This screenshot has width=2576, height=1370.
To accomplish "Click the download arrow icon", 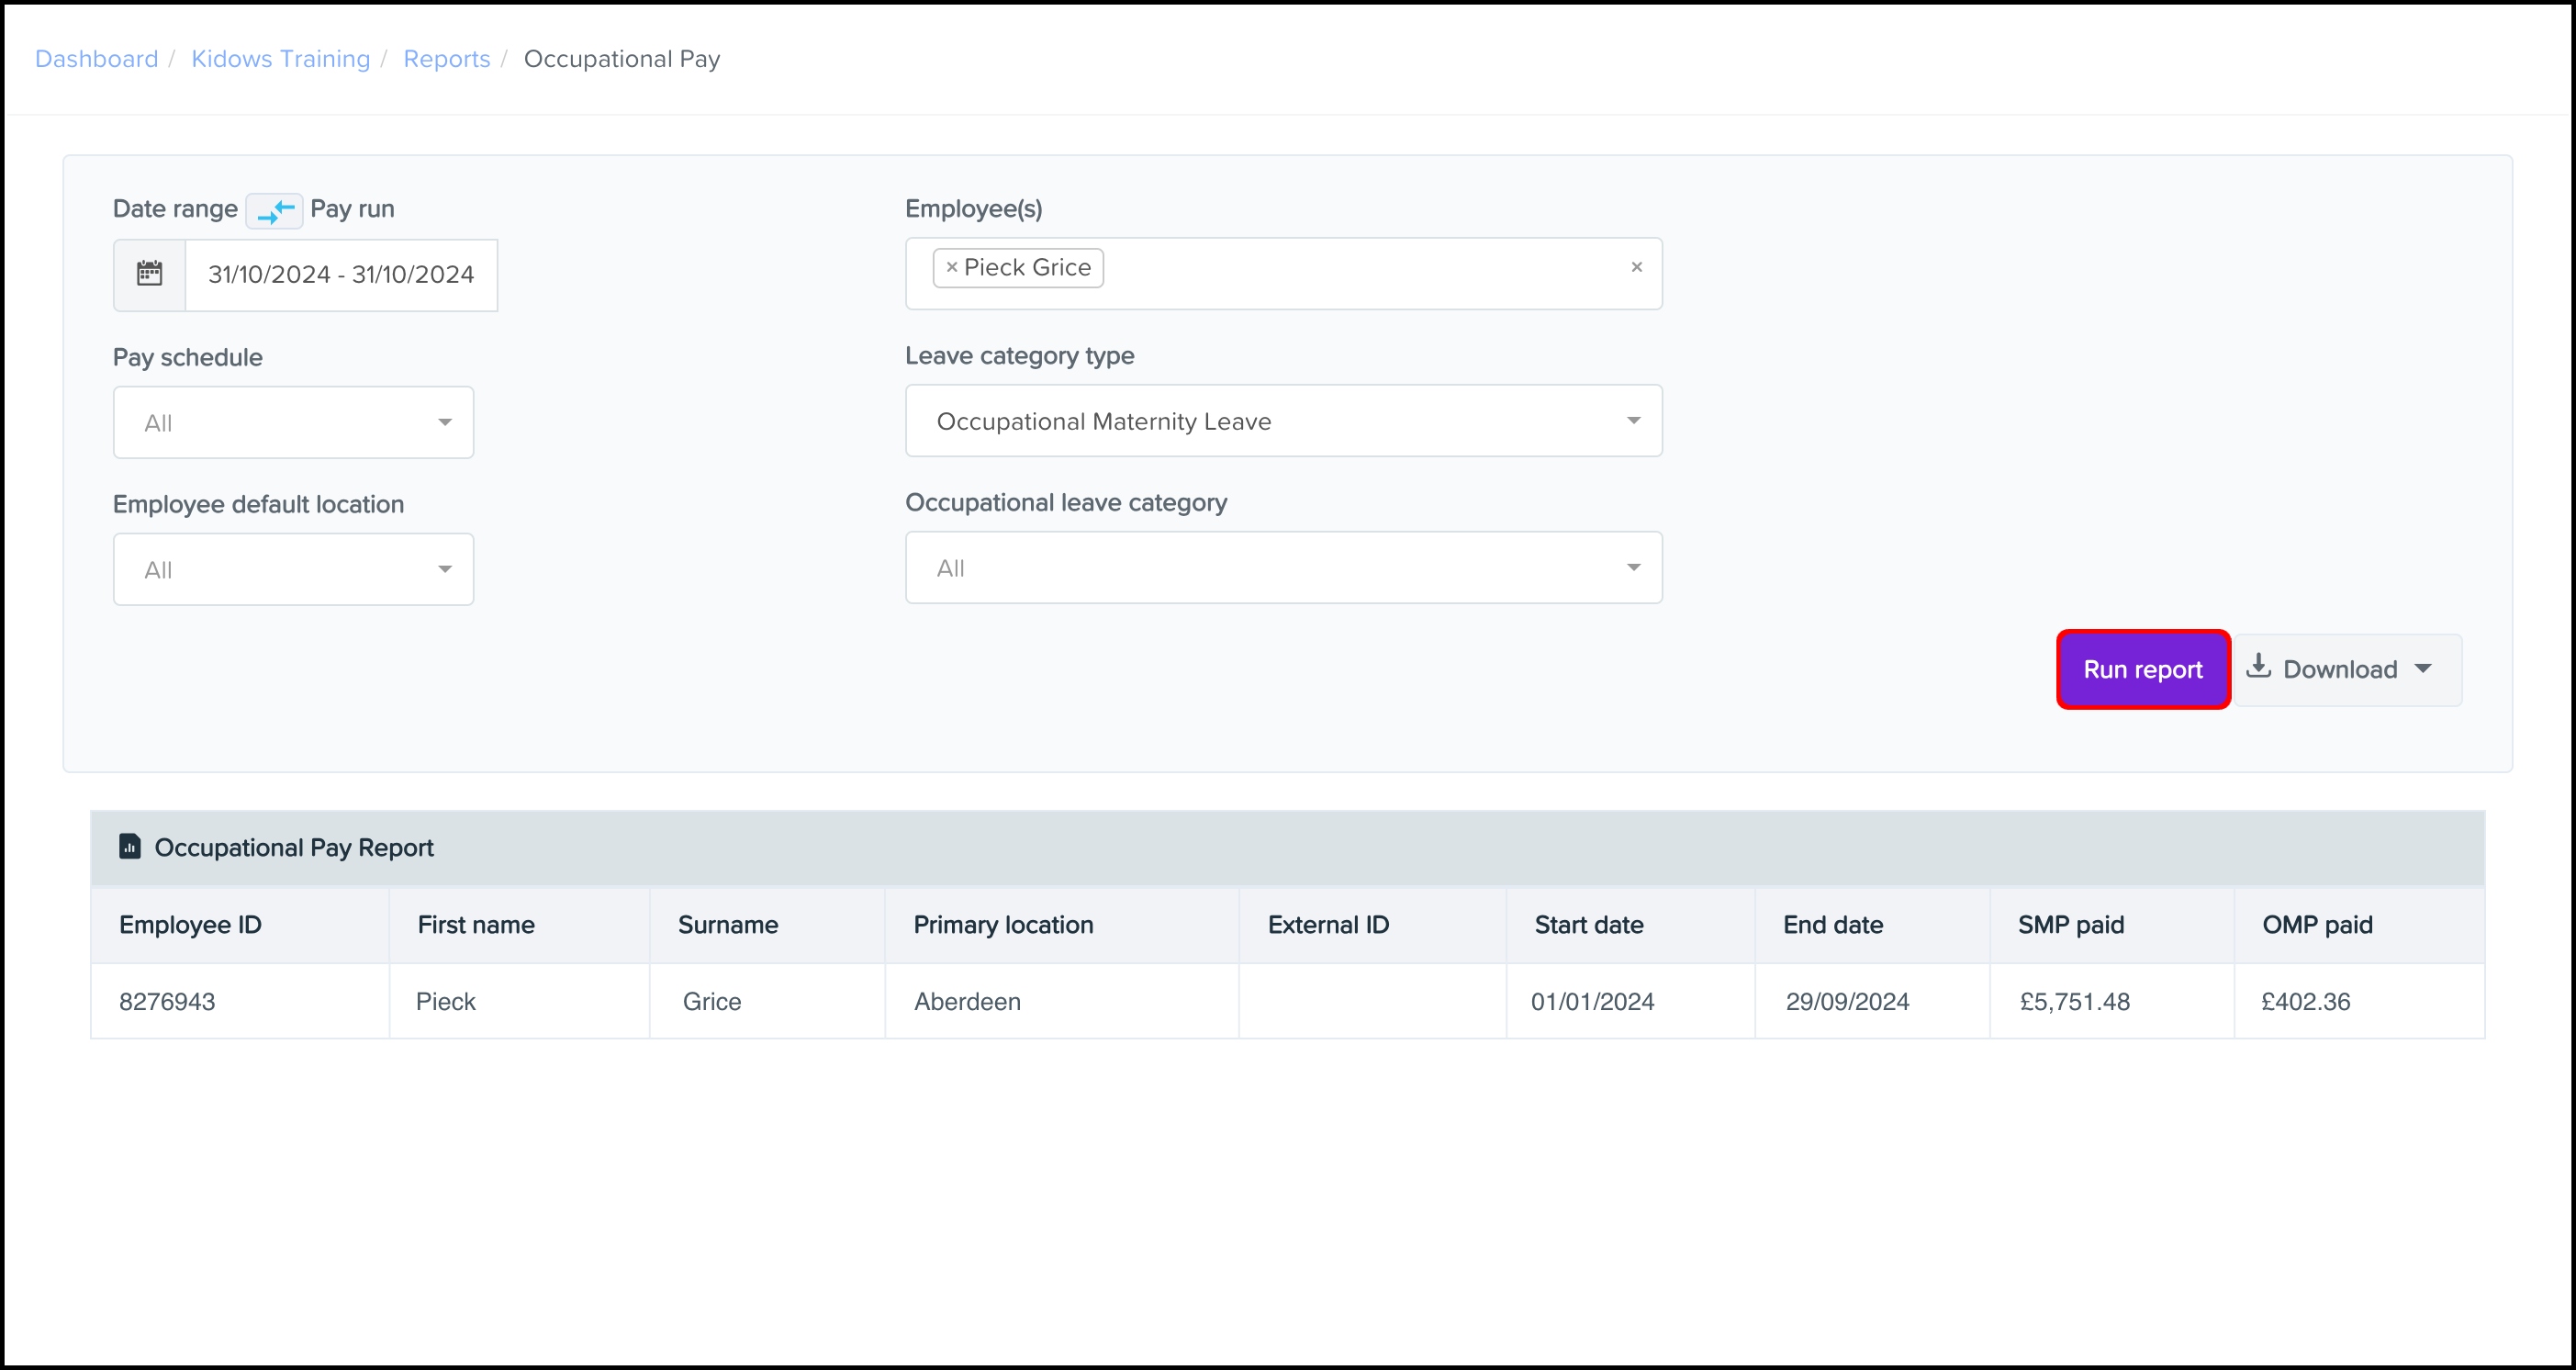I will 2258,667.
